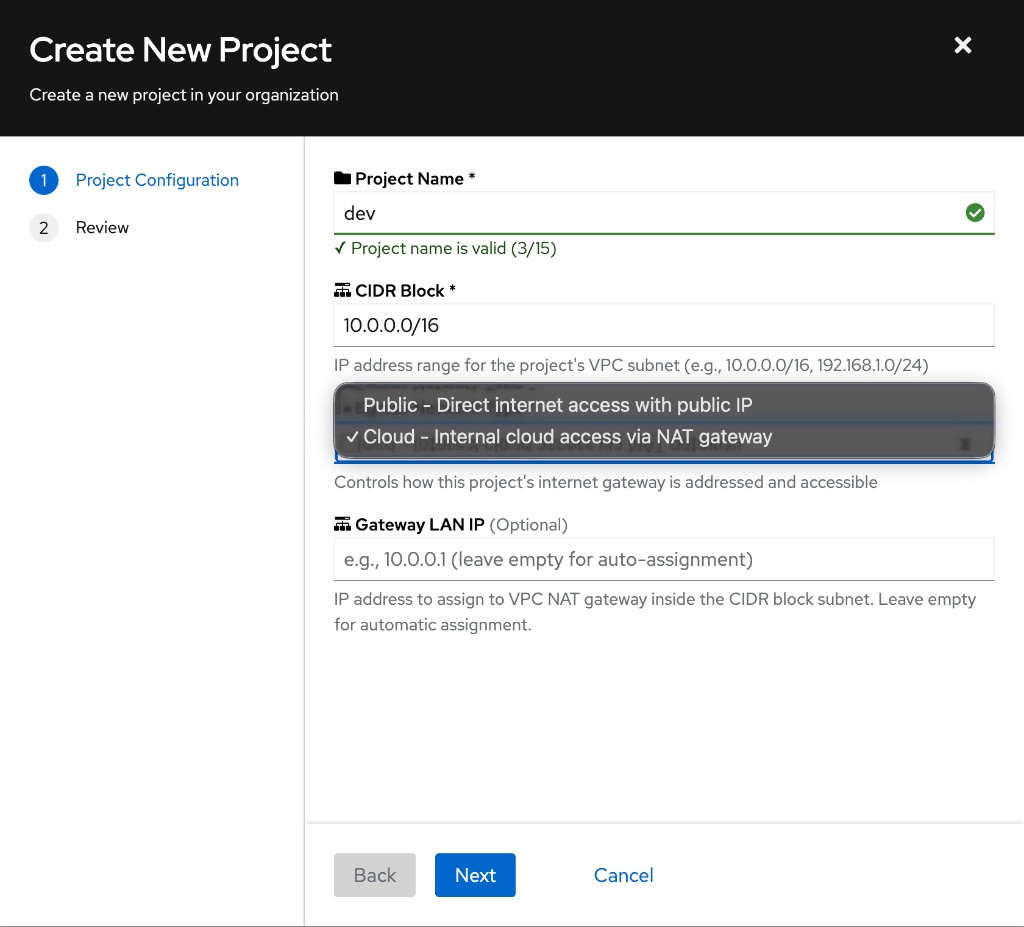
Task: Click the step 1 circle indicator
Action: [x=43, y=180]
